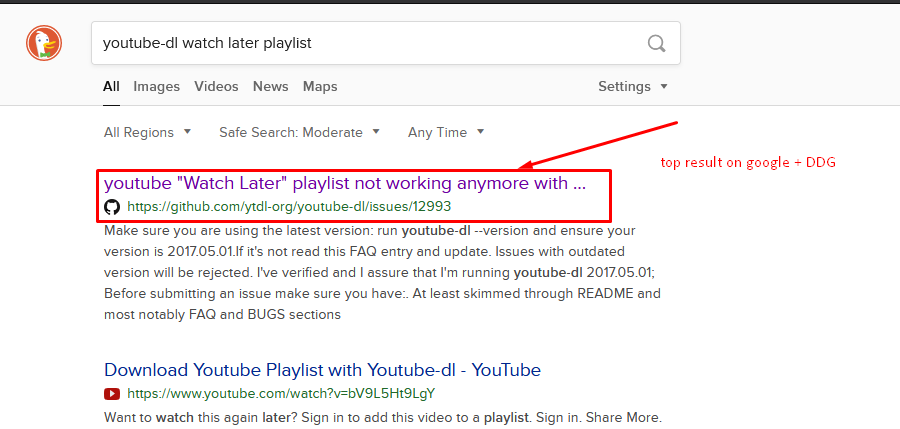
Task: Expand the All Regions filter
Action: click(x=147, y=133)
